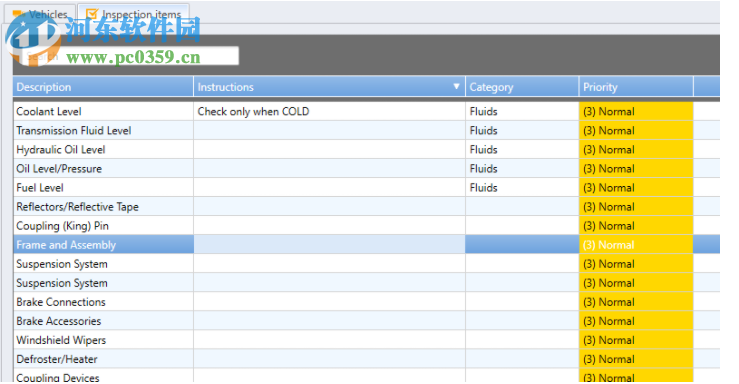Image resolution: width=739 pixels, height=384 pixels.
Task: Click the priority cell for Defroster/Heater
Action: pos(636,359)
